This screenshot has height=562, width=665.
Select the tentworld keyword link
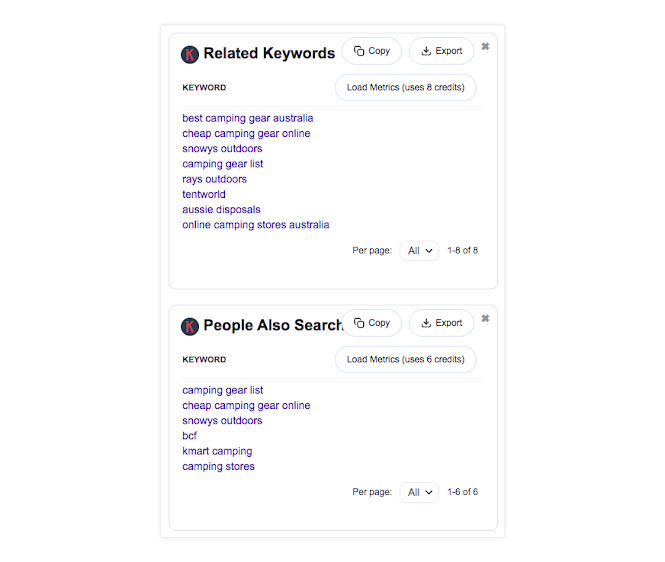204,194
